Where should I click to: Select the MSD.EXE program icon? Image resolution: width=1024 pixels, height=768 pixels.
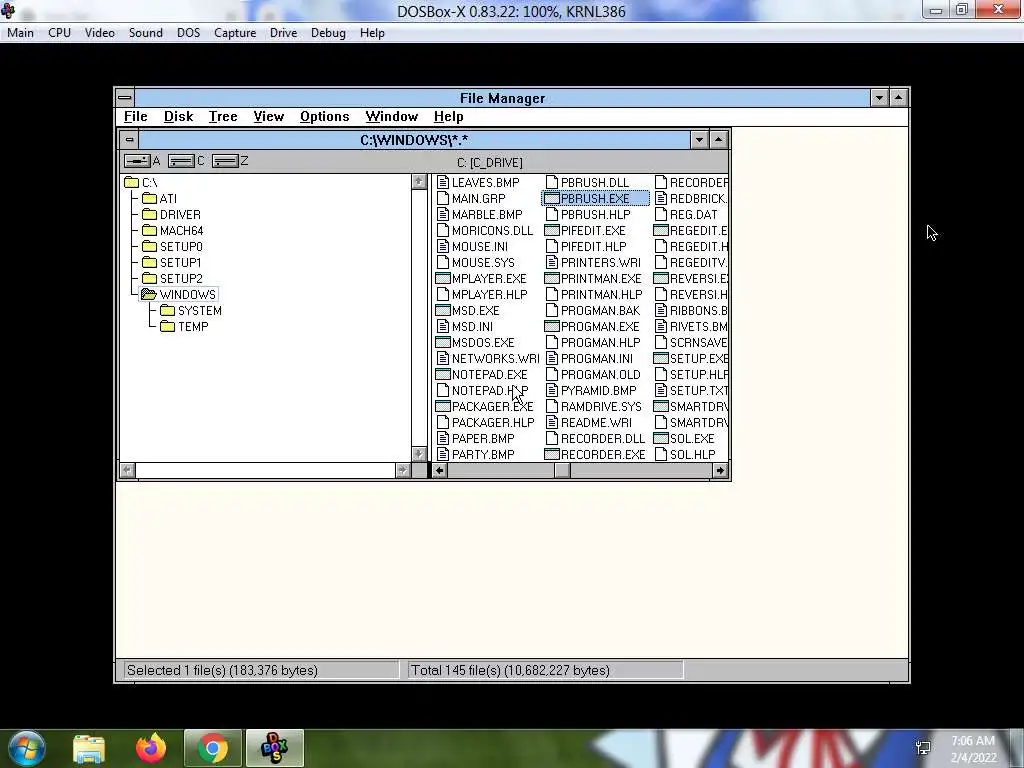pyautogui.click(x=443, y=310)
